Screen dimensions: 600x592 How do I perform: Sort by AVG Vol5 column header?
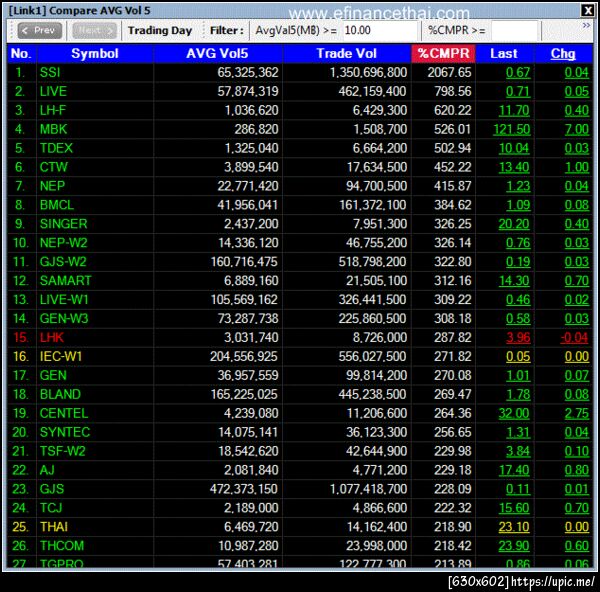tap(217, 54)
